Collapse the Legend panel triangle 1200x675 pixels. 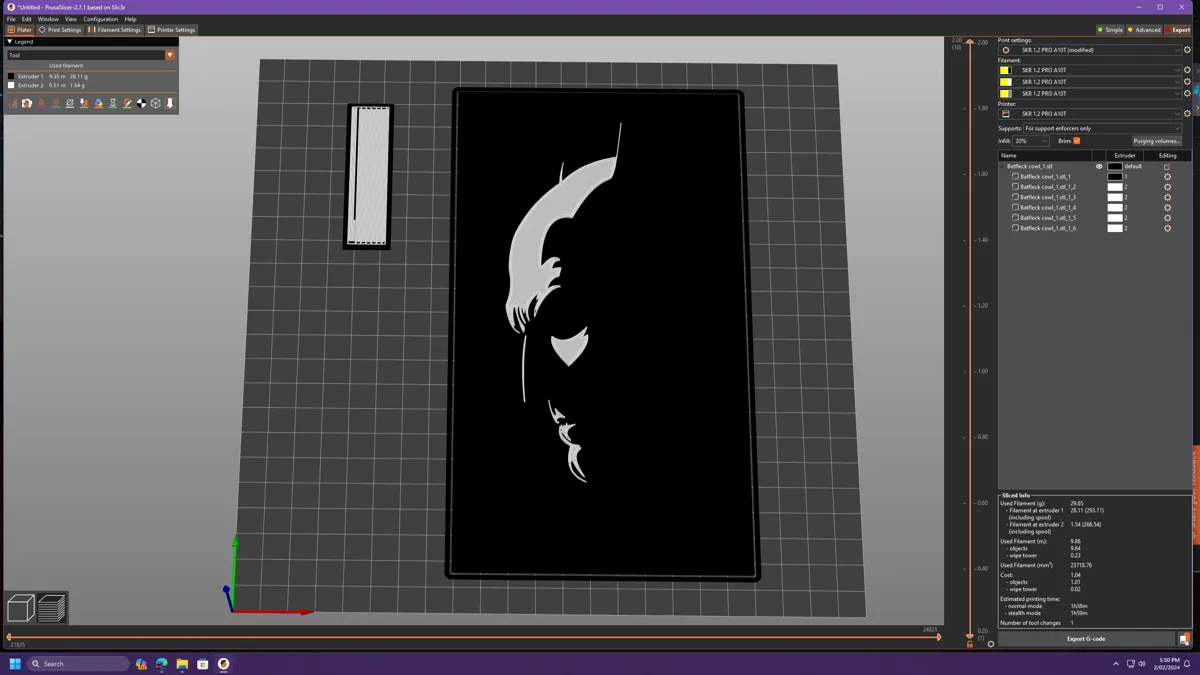pos(9,42)
